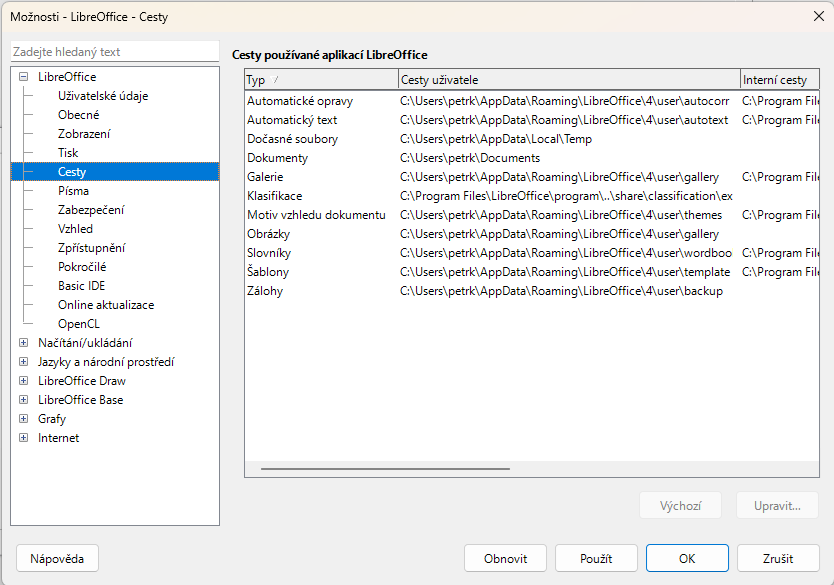This screenshot has width=834, height=585.
Task: Select the Načítání/ukládání label
Action: 85,342
